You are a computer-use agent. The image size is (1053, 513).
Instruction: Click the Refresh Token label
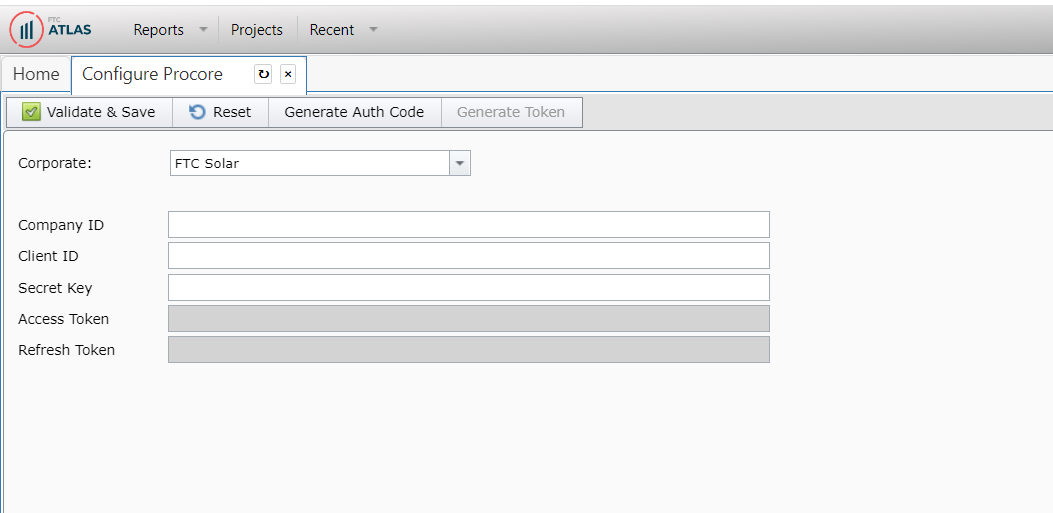click(x=66, y=350)
